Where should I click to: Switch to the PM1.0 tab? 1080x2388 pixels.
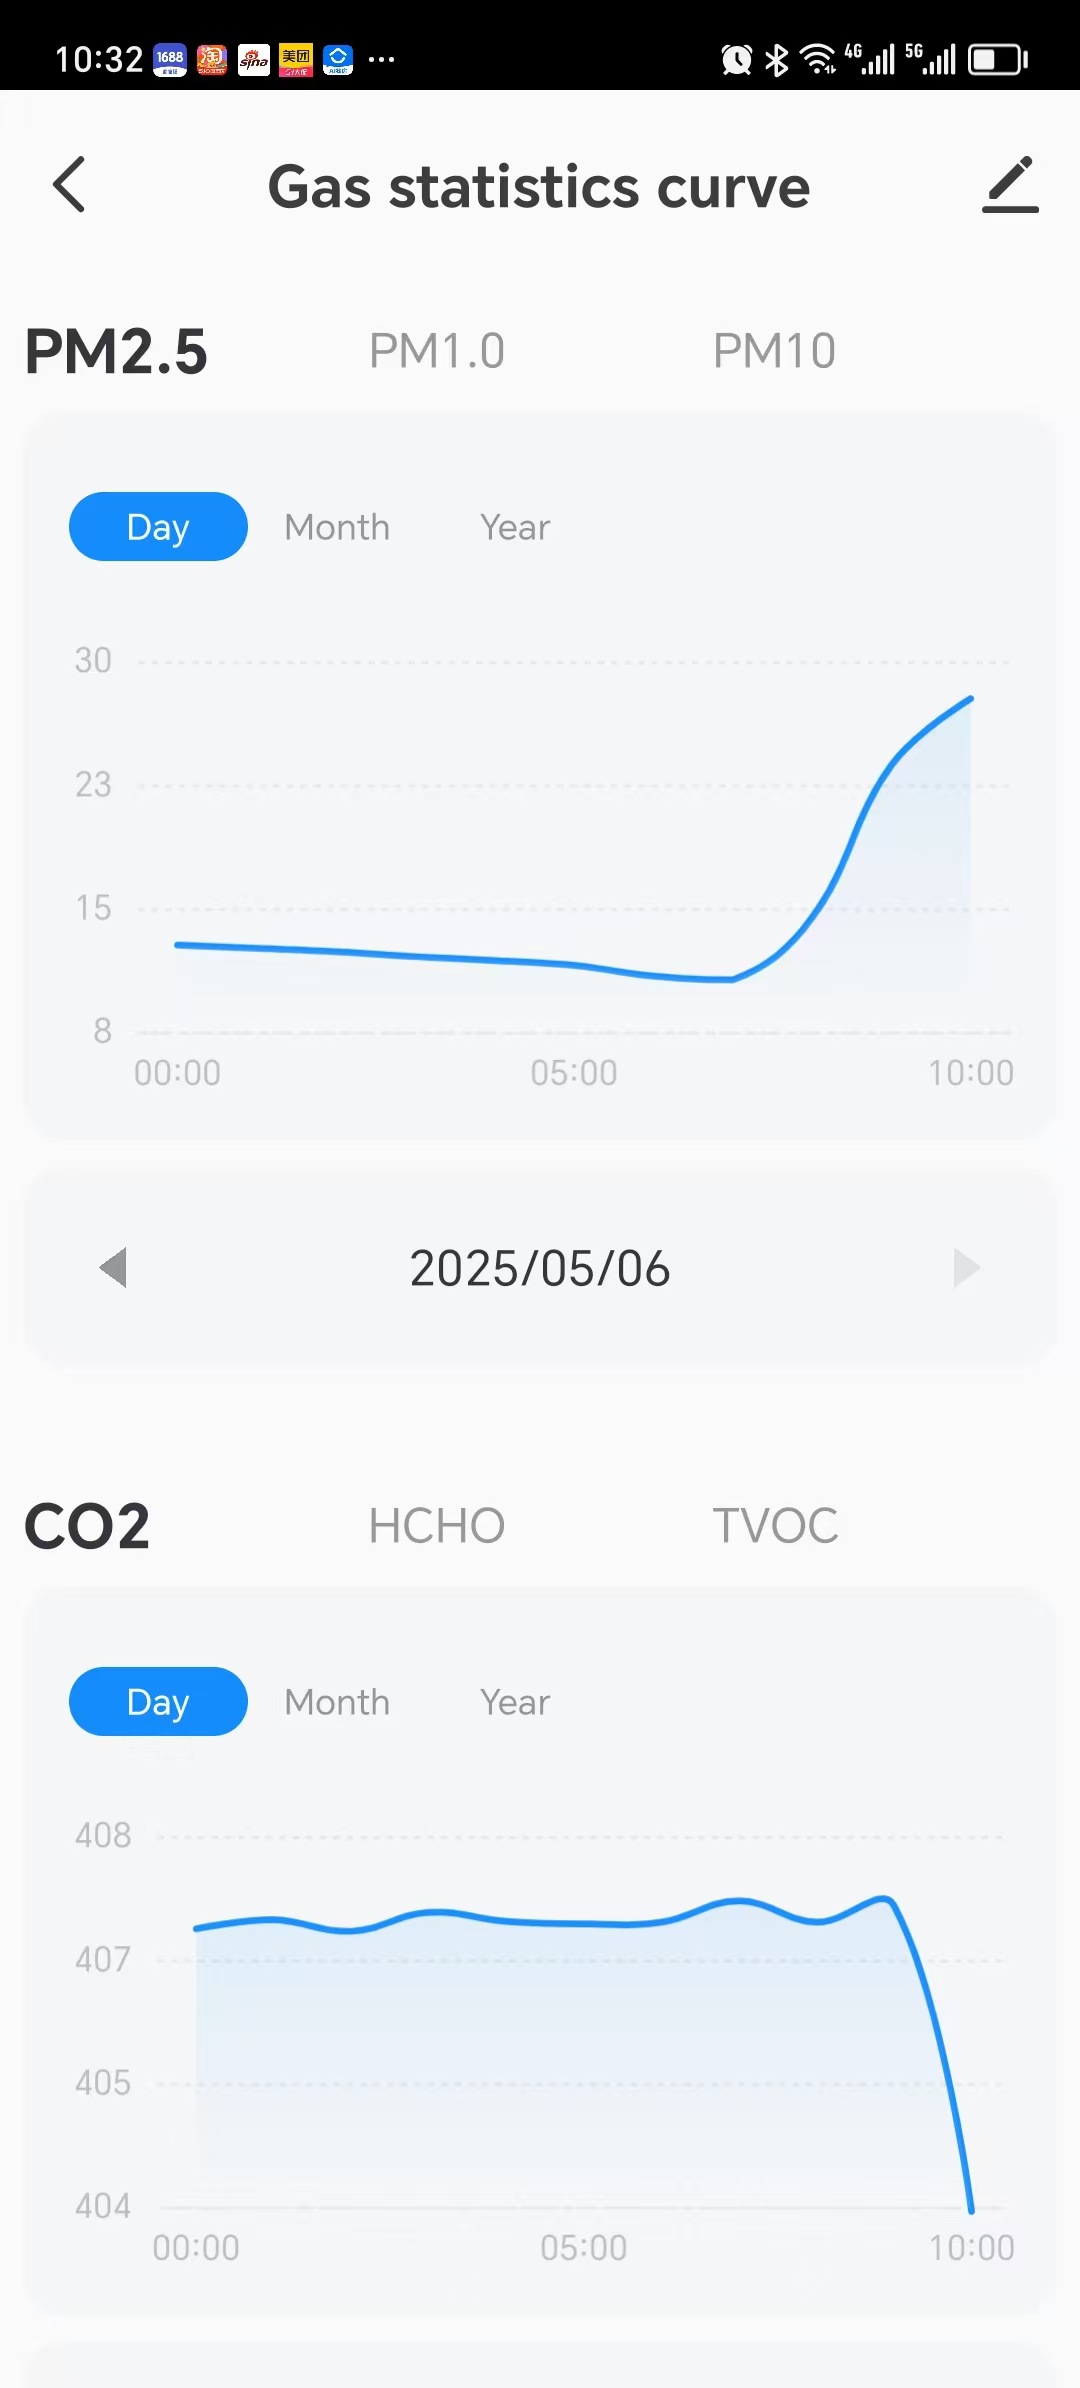[x=437, y=351]
